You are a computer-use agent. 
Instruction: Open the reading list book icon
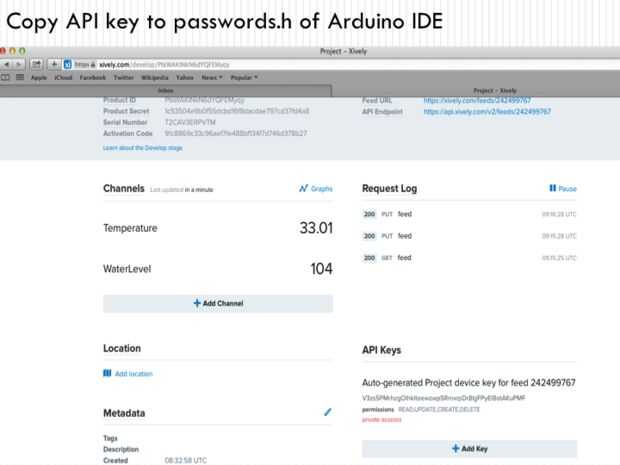(x=7, y=76)
